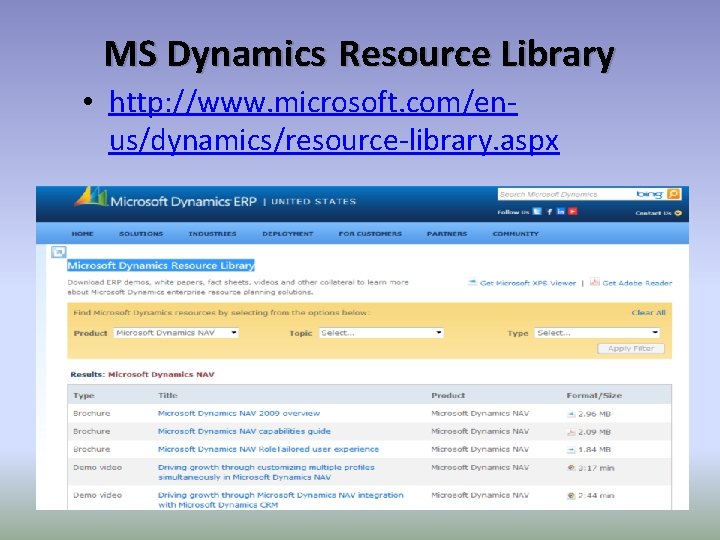This screenshot has width=720, height=540.
Task: Click the Get Adobe Reader link
Action: point(637,283)
